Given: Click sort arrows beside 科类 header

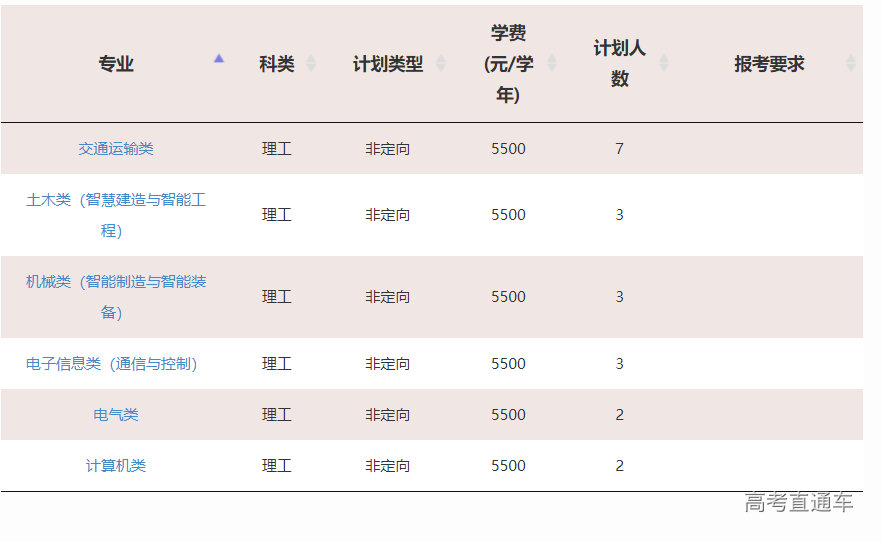Looking at the screenshot, I should point(311,64).
